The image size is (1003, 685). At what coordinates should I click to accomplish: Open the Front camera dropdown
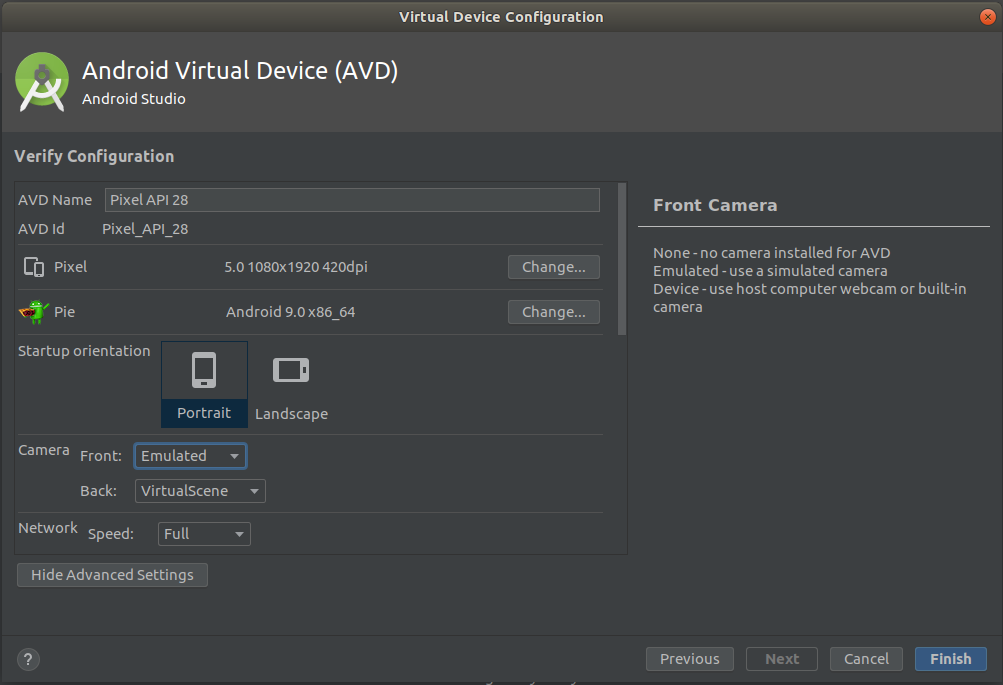[190, 455]
